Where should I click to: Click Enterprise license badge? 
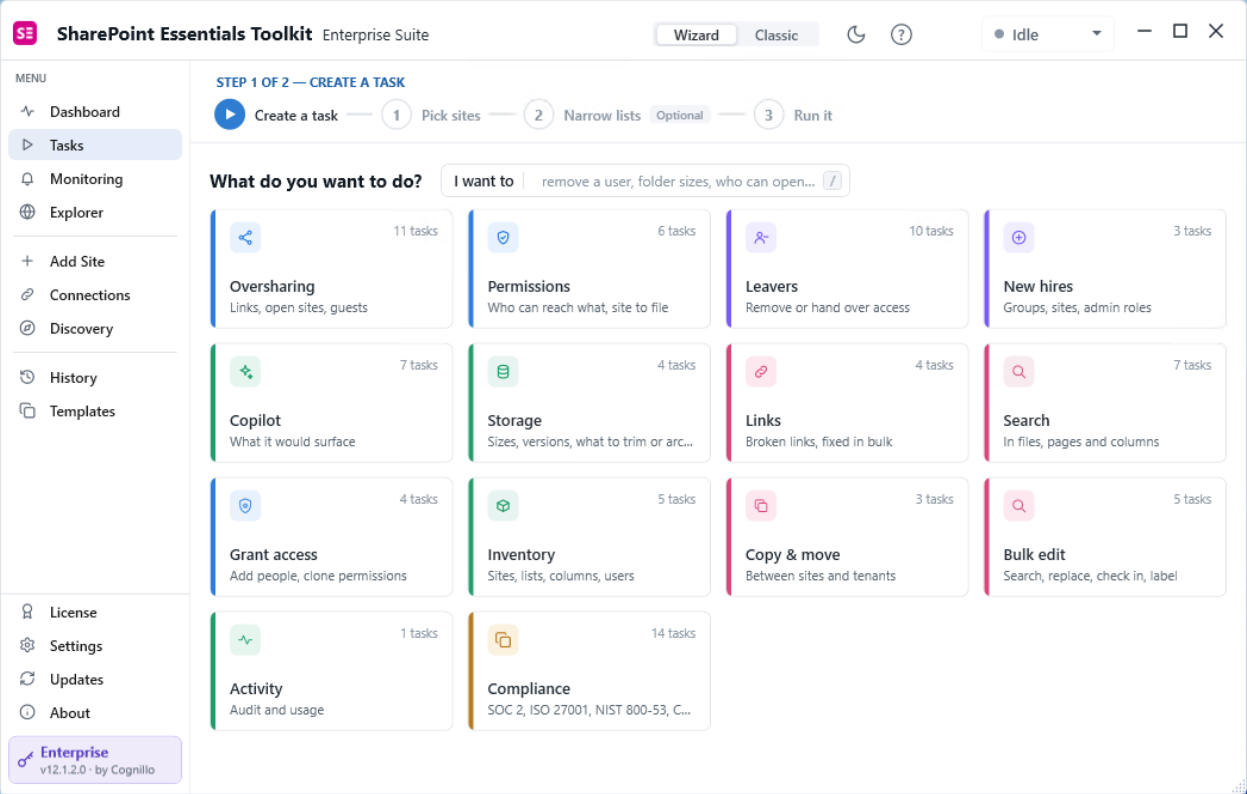95,760
